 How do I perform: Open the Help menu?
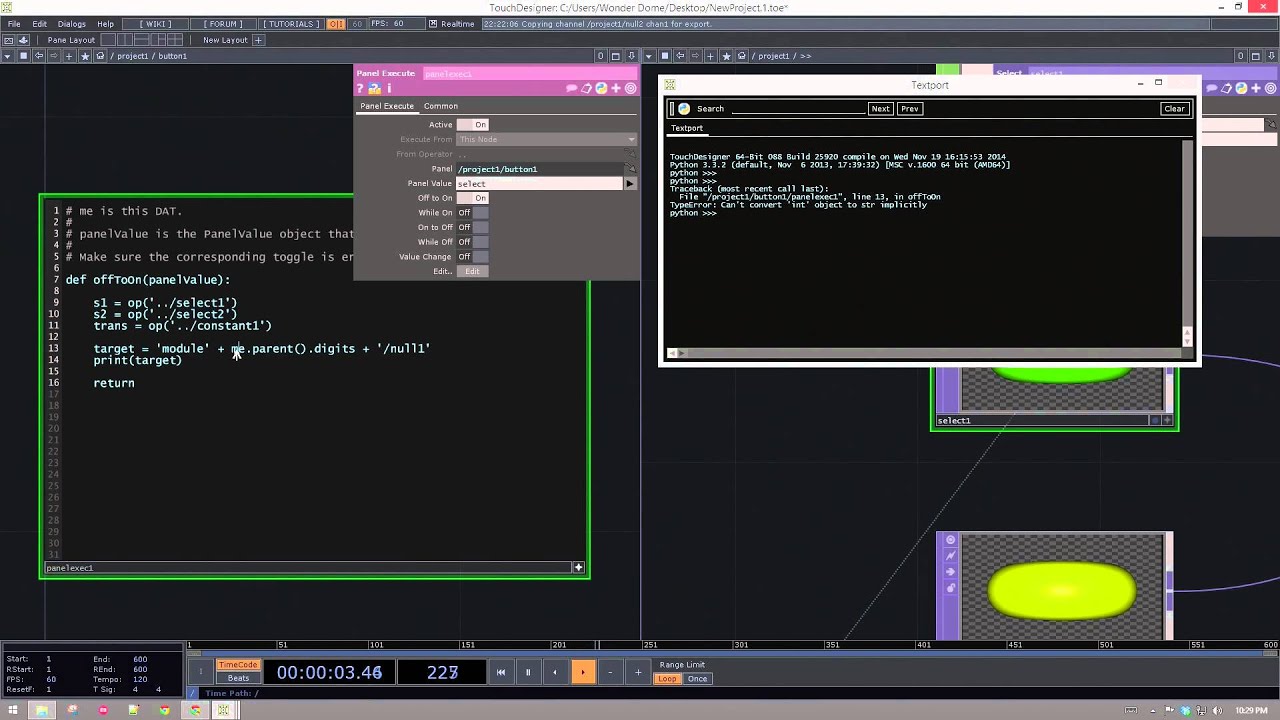(105, 24)
